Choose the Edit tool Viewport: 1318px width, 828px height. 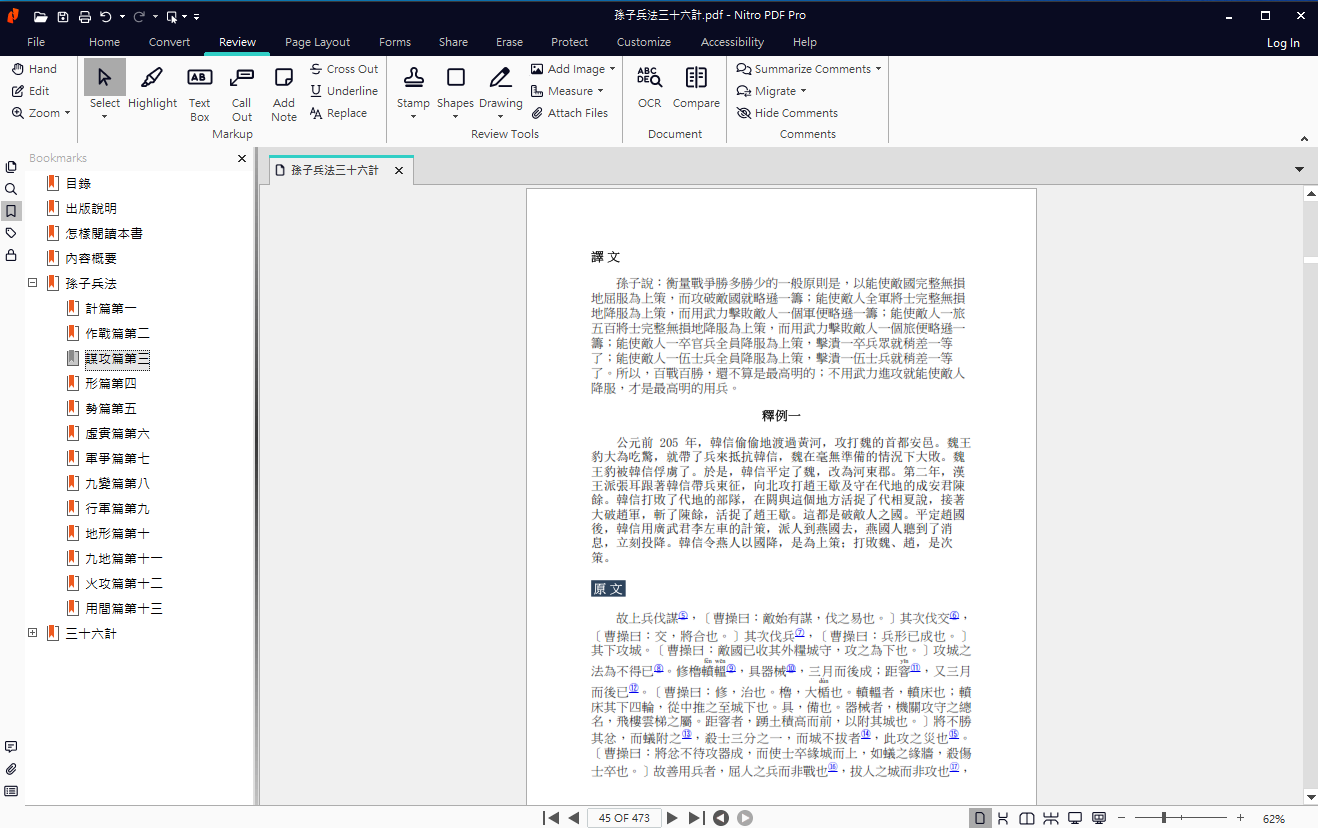(x=31, y=91)
